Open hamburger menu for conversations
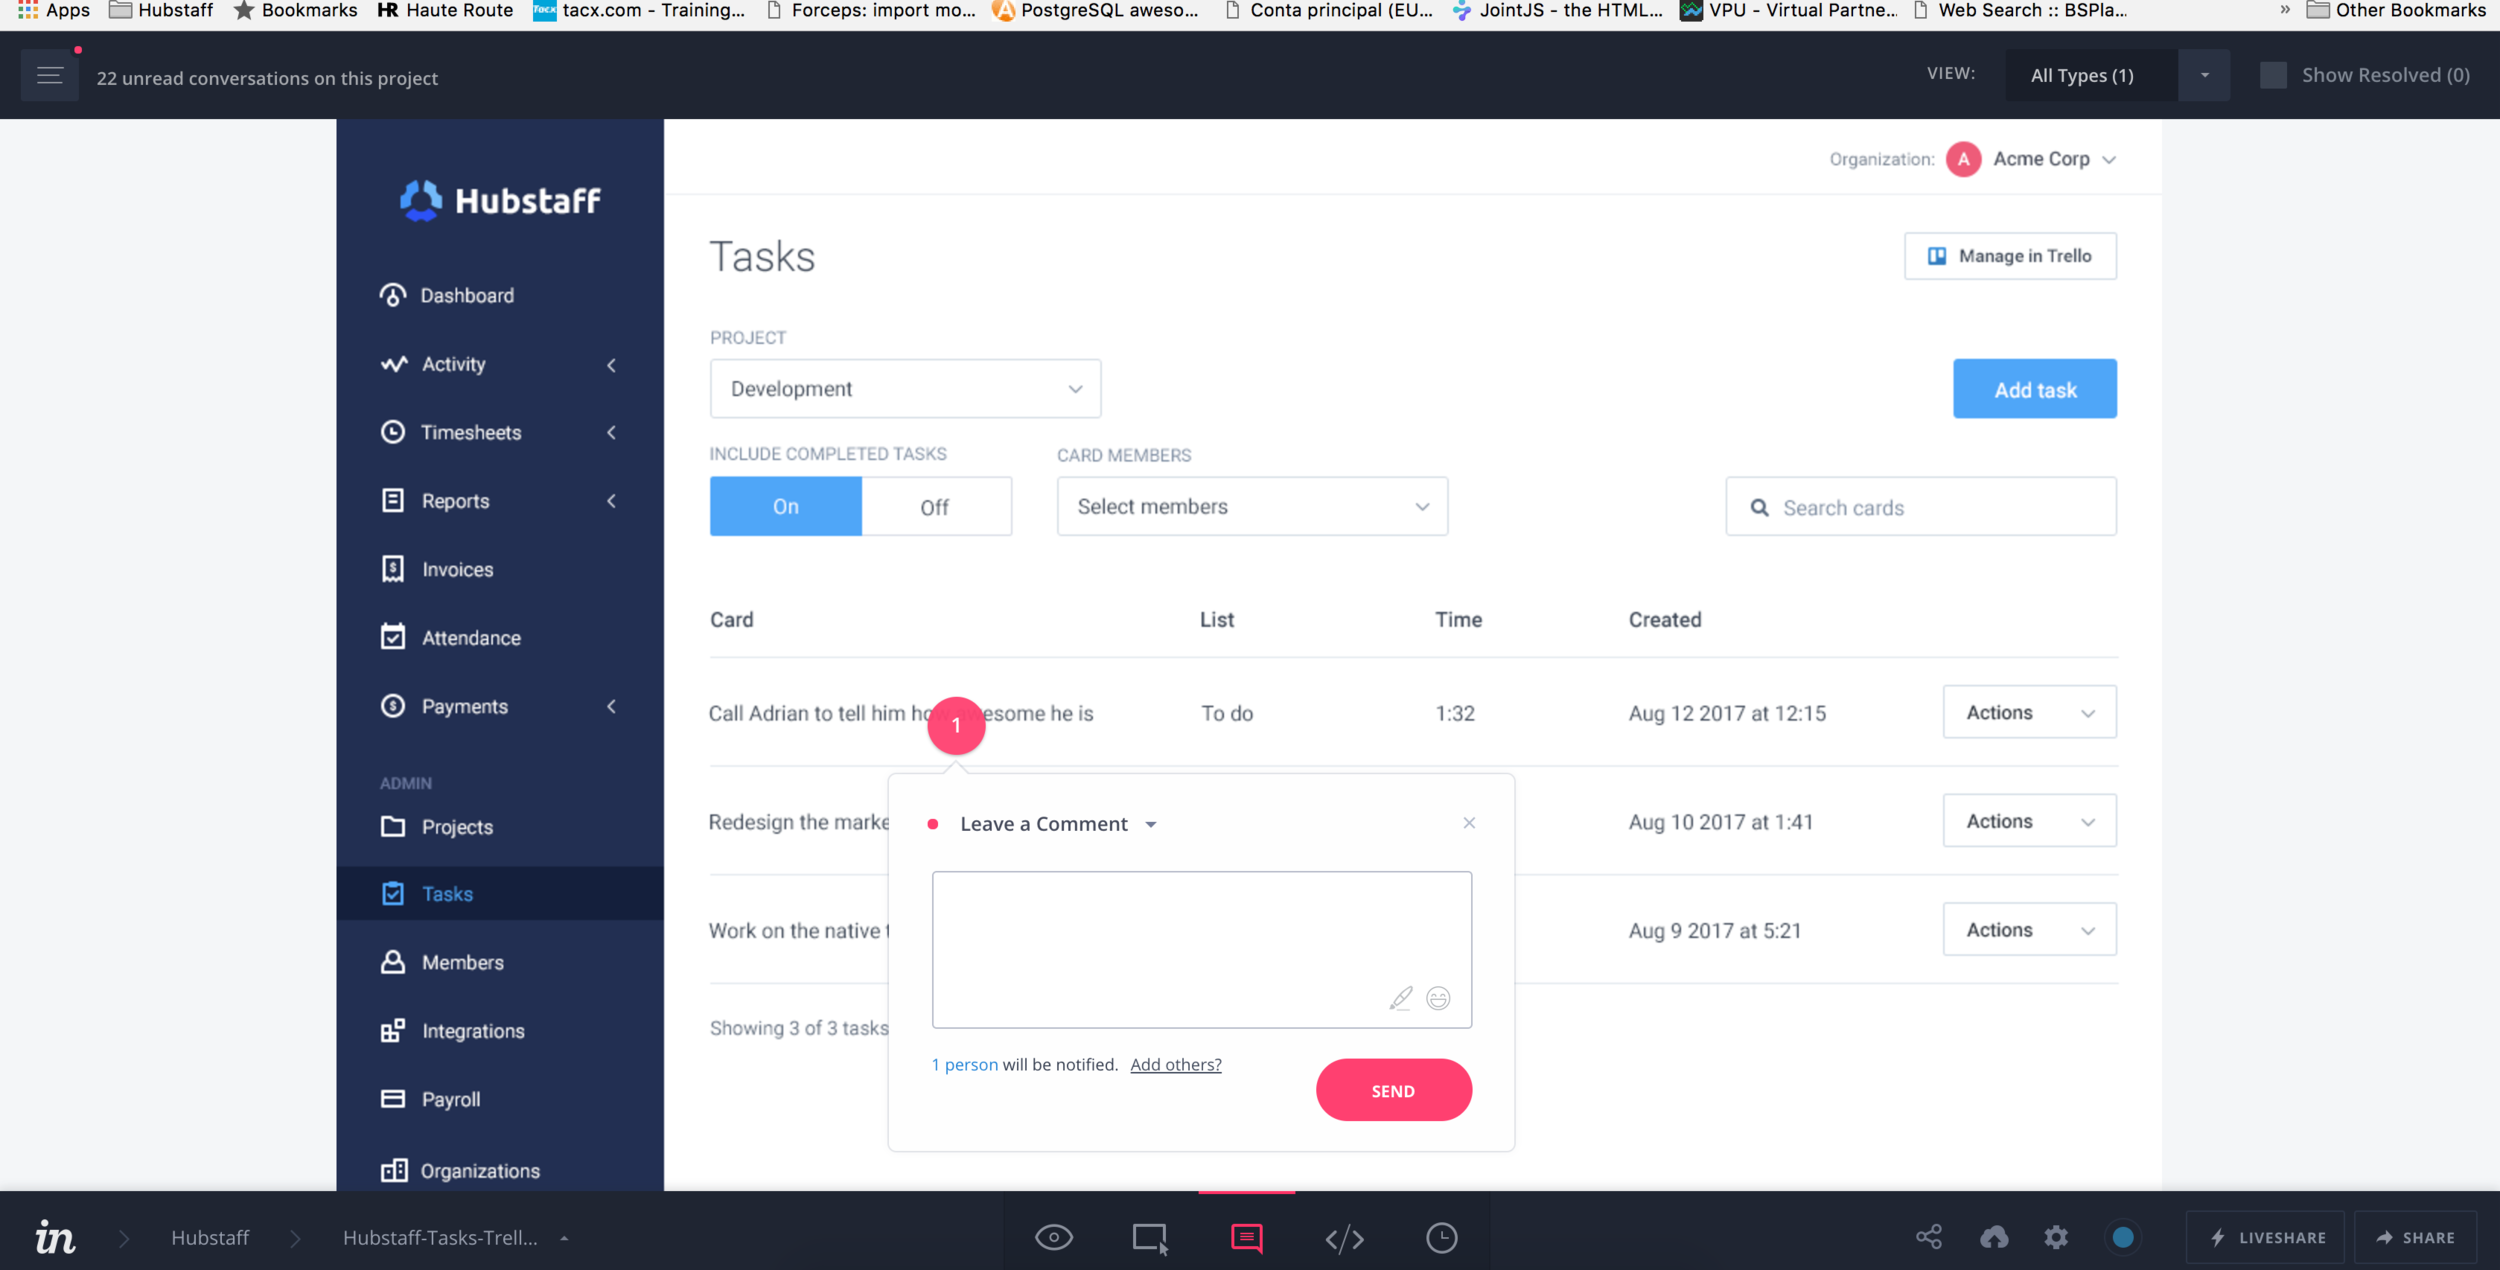2500x1270 pixels. pyautogui.click(x=49, y=76)
